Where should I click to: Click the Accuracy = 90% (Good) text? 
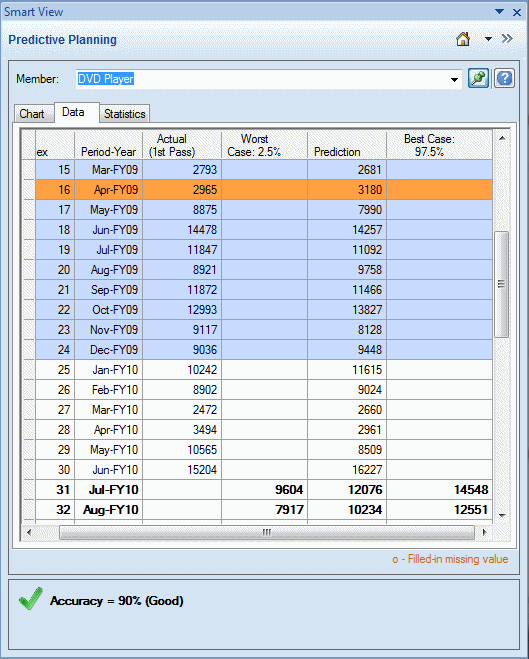[x=116, y=601]
